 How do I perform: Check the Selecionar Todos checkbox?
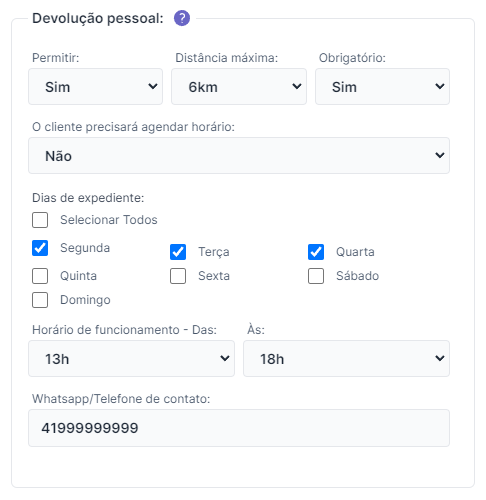40,220
